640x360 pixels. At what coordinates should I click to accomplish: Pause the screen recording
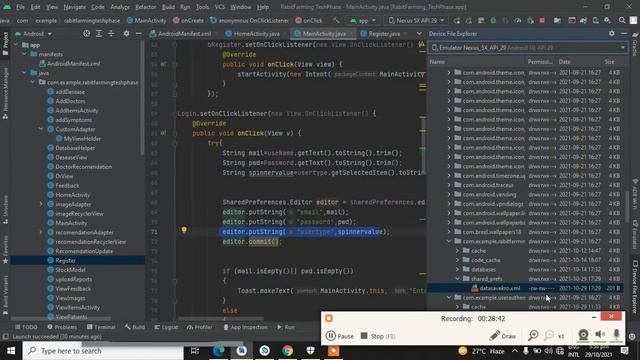[x=340, y=336]
